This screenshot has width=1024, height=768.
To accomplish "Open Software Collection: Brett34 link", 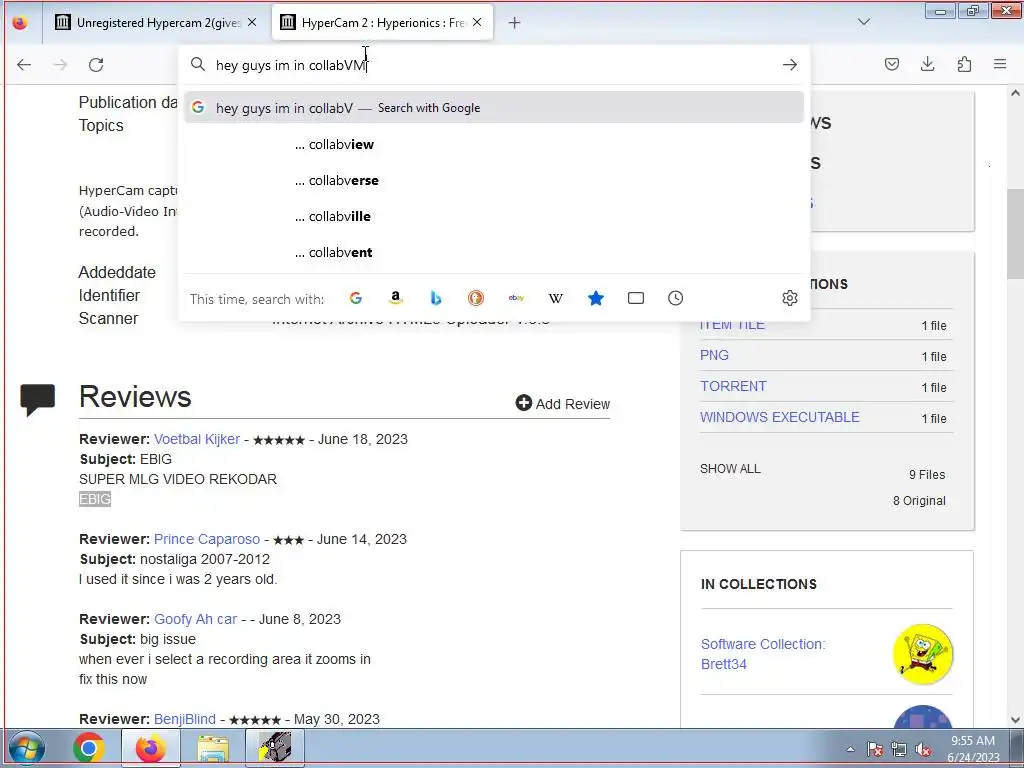I will tap(763, 654).
